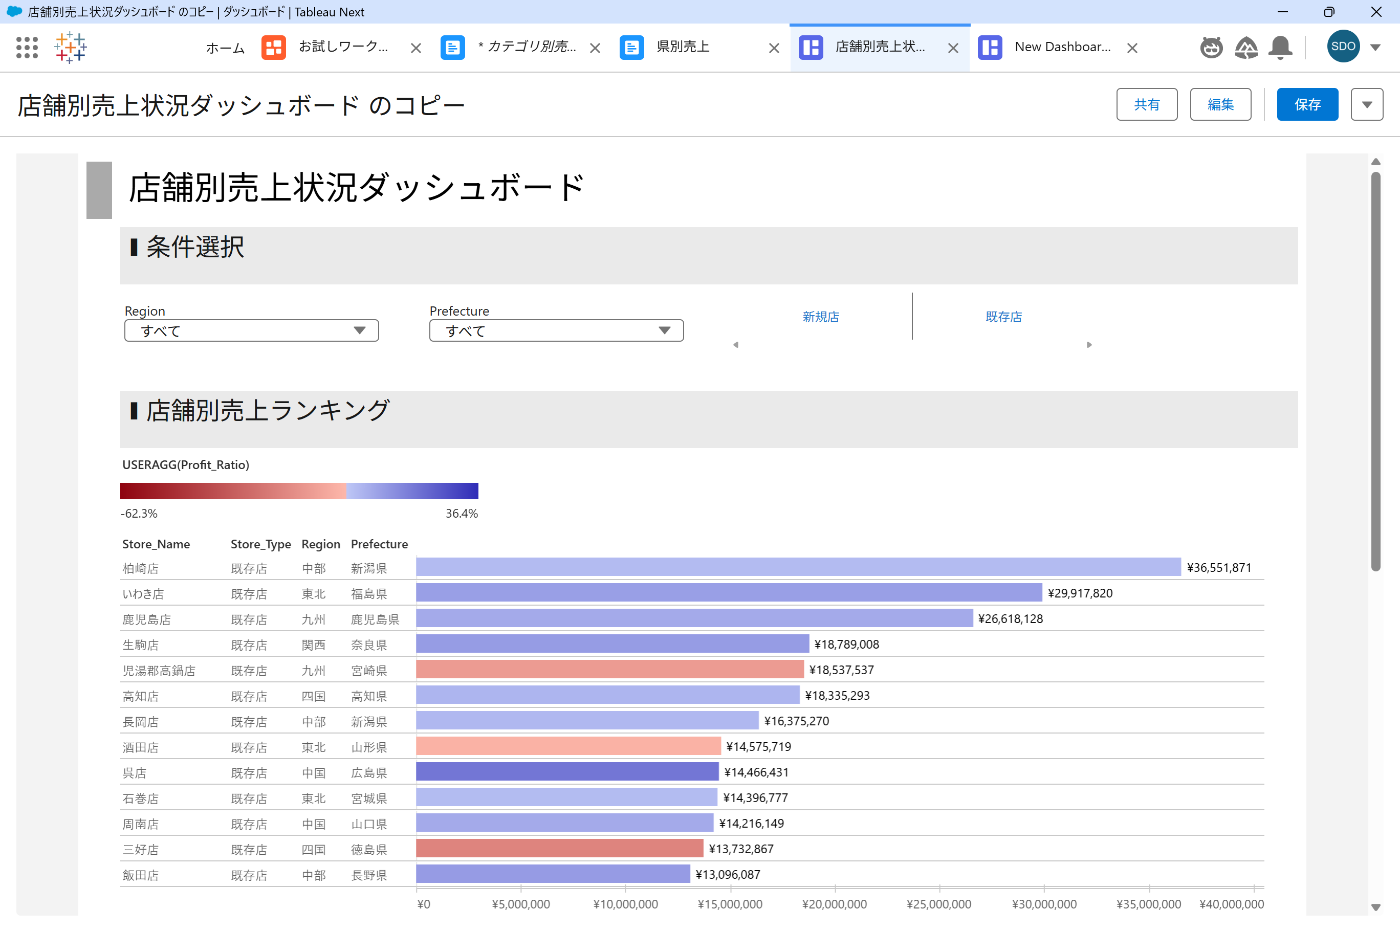Click the 生駒店 store name
Image resolution: width=1400 pixels, height=932 pixels.
pyautogui.click(x=140, y=645)
